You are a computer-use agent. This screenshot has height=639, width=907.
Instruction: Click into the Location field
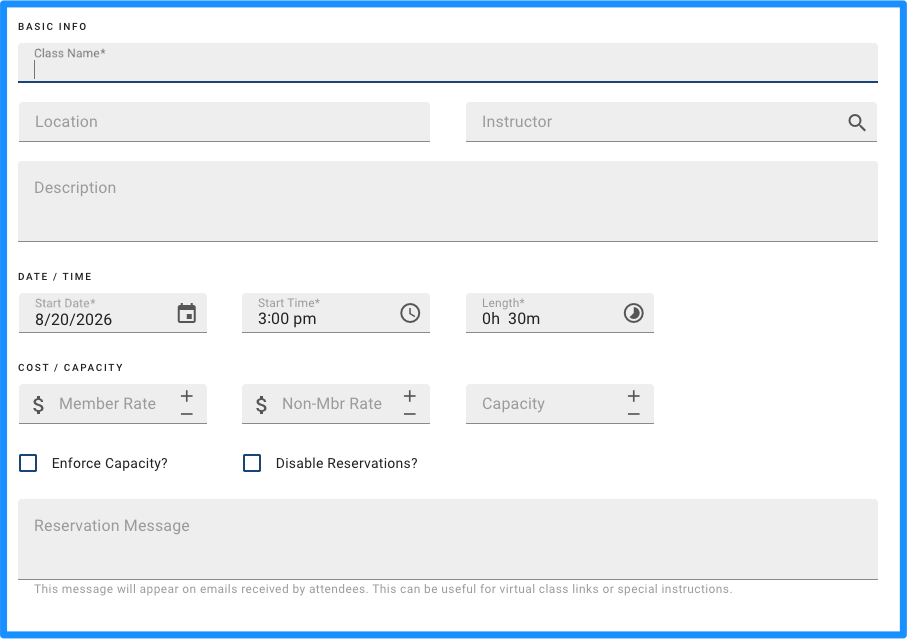[224, 122]
